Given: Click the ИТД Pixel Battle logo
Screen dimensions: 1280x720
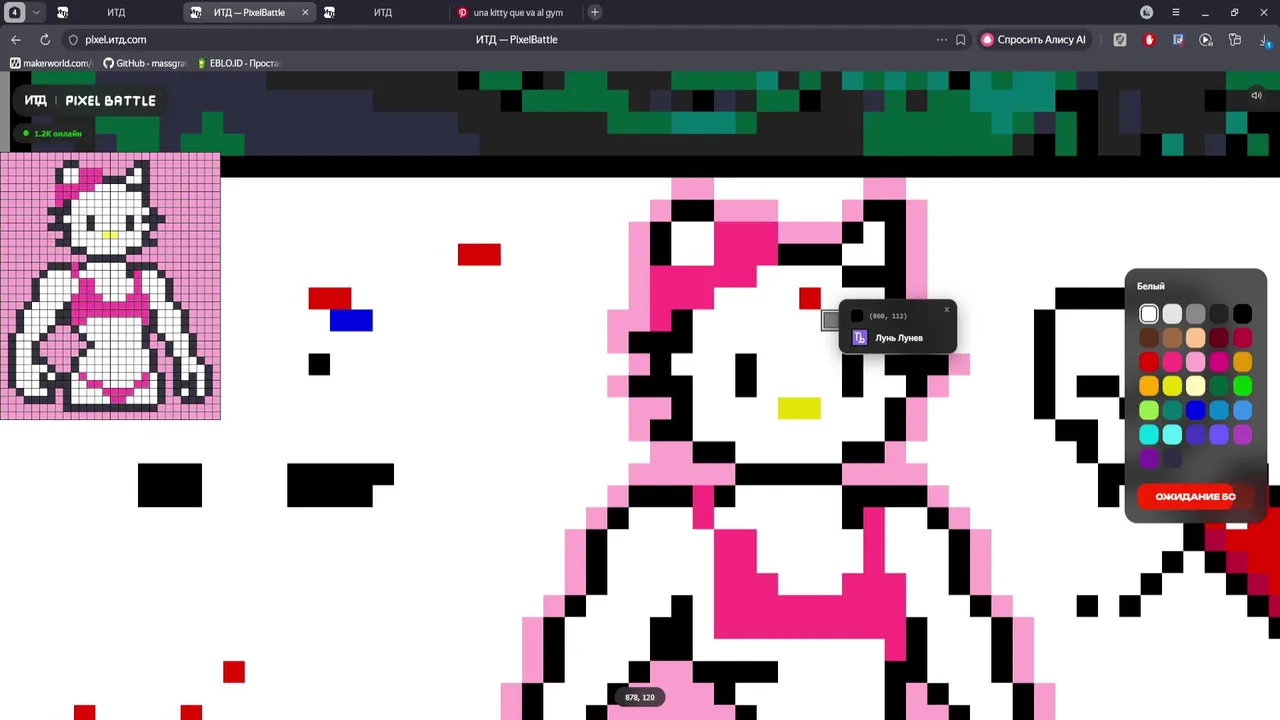Looking at the screenshot, I should (x=90, y=100).
